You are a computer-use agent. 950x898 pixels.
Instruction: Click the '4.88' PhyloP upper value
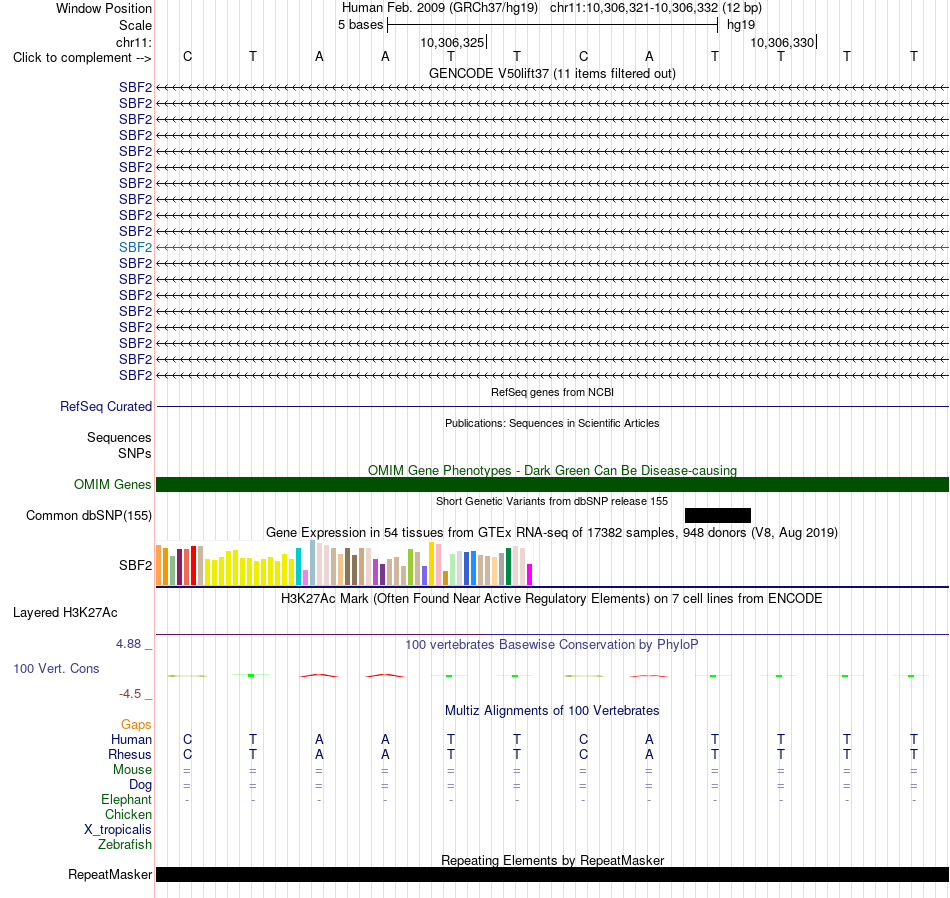128,644
